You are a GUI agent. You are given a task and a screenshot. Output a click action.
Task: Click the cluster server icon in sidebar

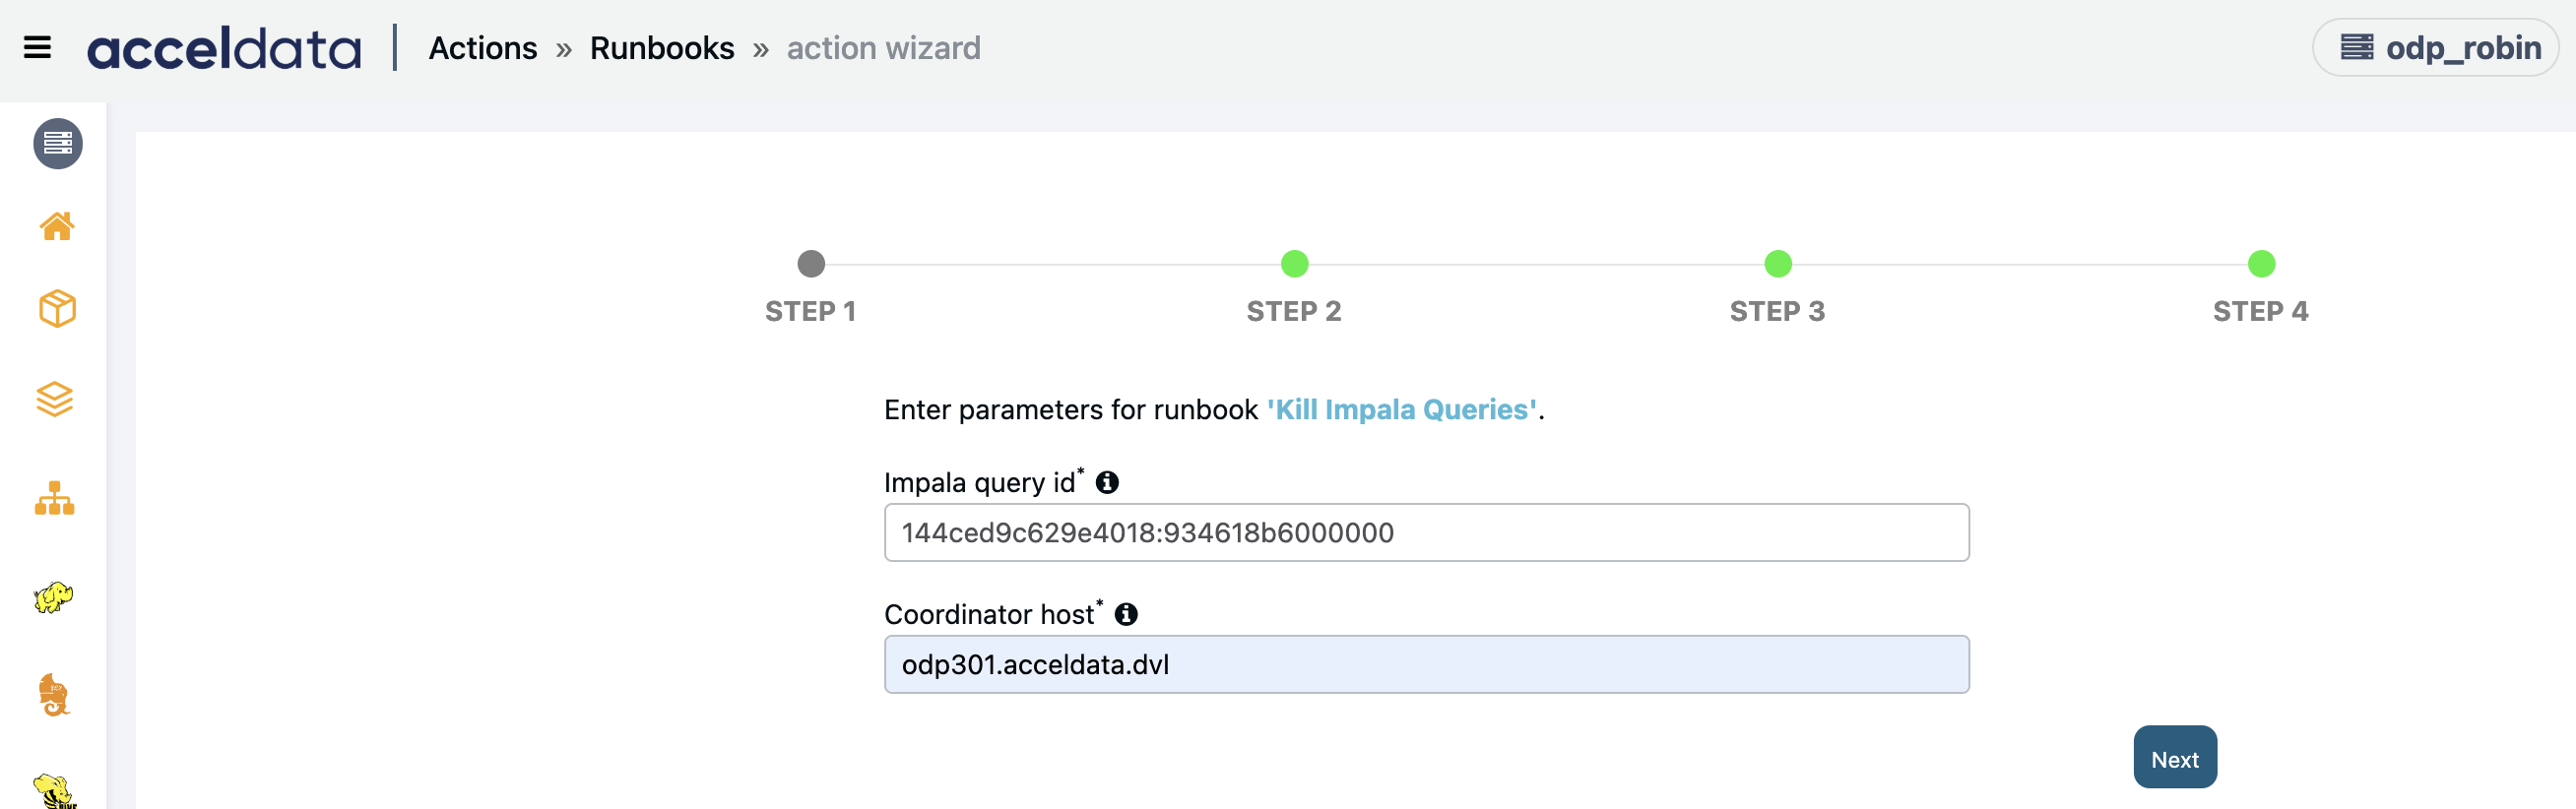(x=58, y=144)
